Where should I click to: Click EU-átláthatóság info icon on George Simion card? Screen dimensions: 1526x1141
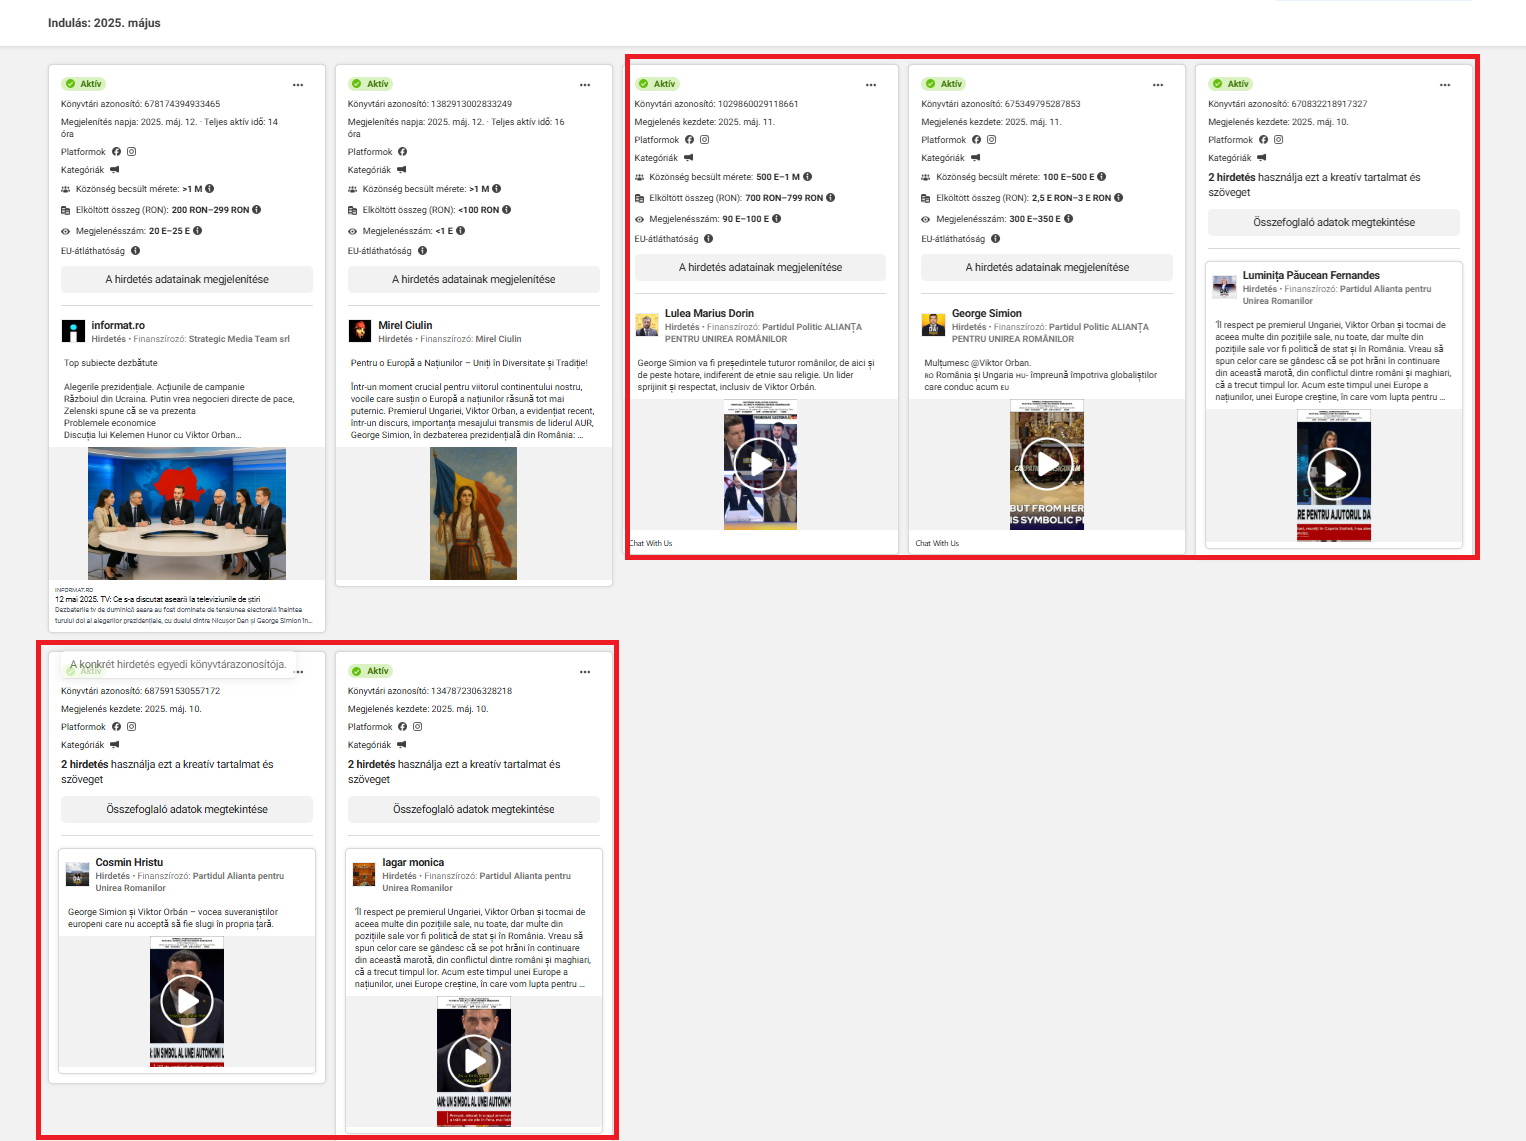(x=995, y=239)
